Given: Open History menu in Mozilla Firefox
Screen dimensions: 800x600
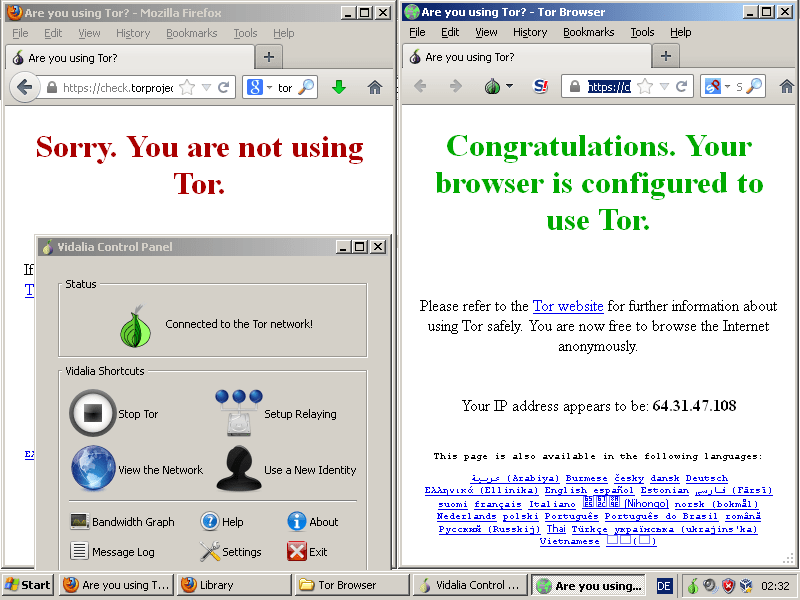Looking at the screenshot, I should tap(133, 33).
